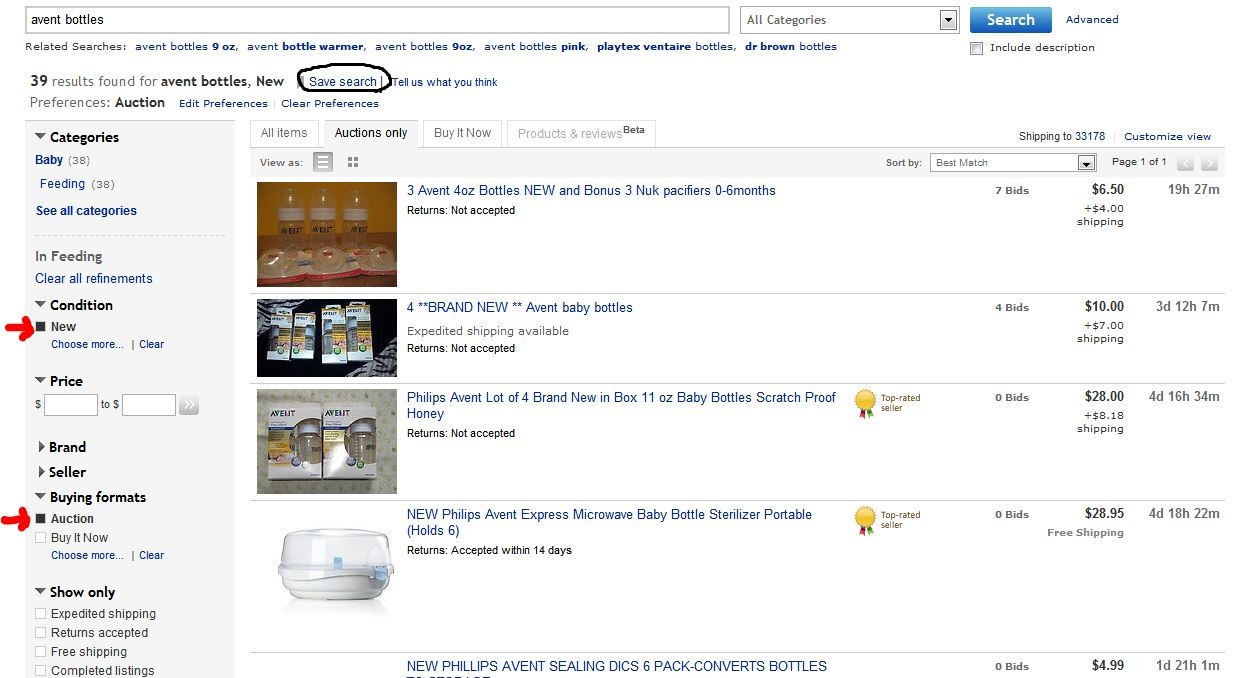Click related search avent bottle warmer
The width and height of the screenshot is (1239, 678).
click(x=305, y=47)
